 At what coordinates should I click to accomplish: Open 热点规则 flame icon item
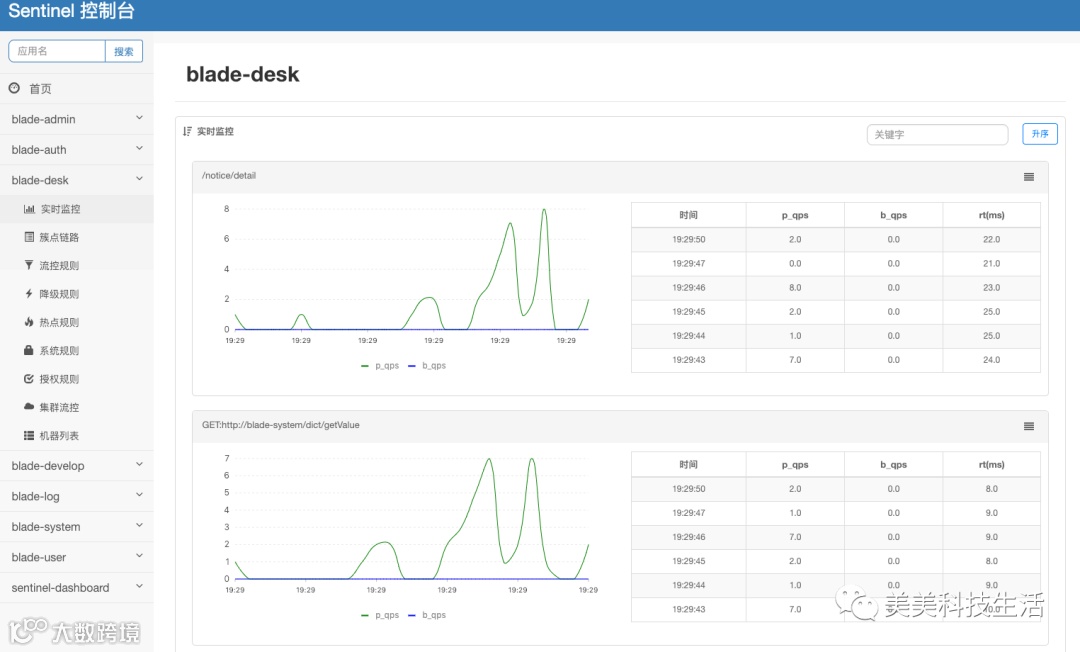76,322
